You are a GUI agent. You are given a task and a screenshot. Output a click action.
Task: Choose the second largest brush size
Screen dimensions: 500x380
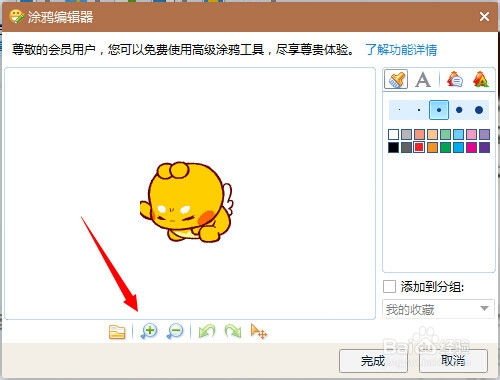point(459,110)
